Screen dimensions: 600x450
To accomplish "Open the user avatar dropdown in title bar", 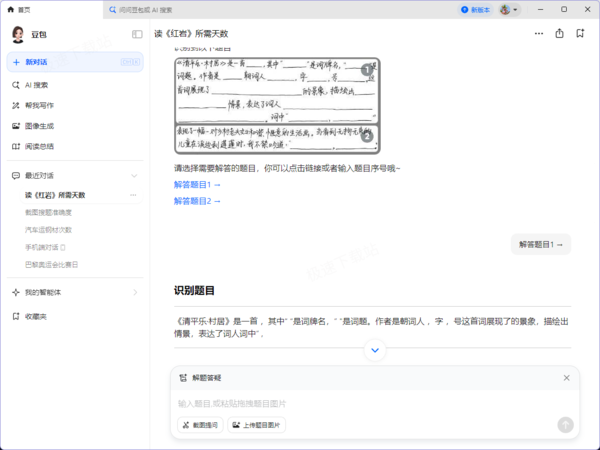I will point(509,10).
